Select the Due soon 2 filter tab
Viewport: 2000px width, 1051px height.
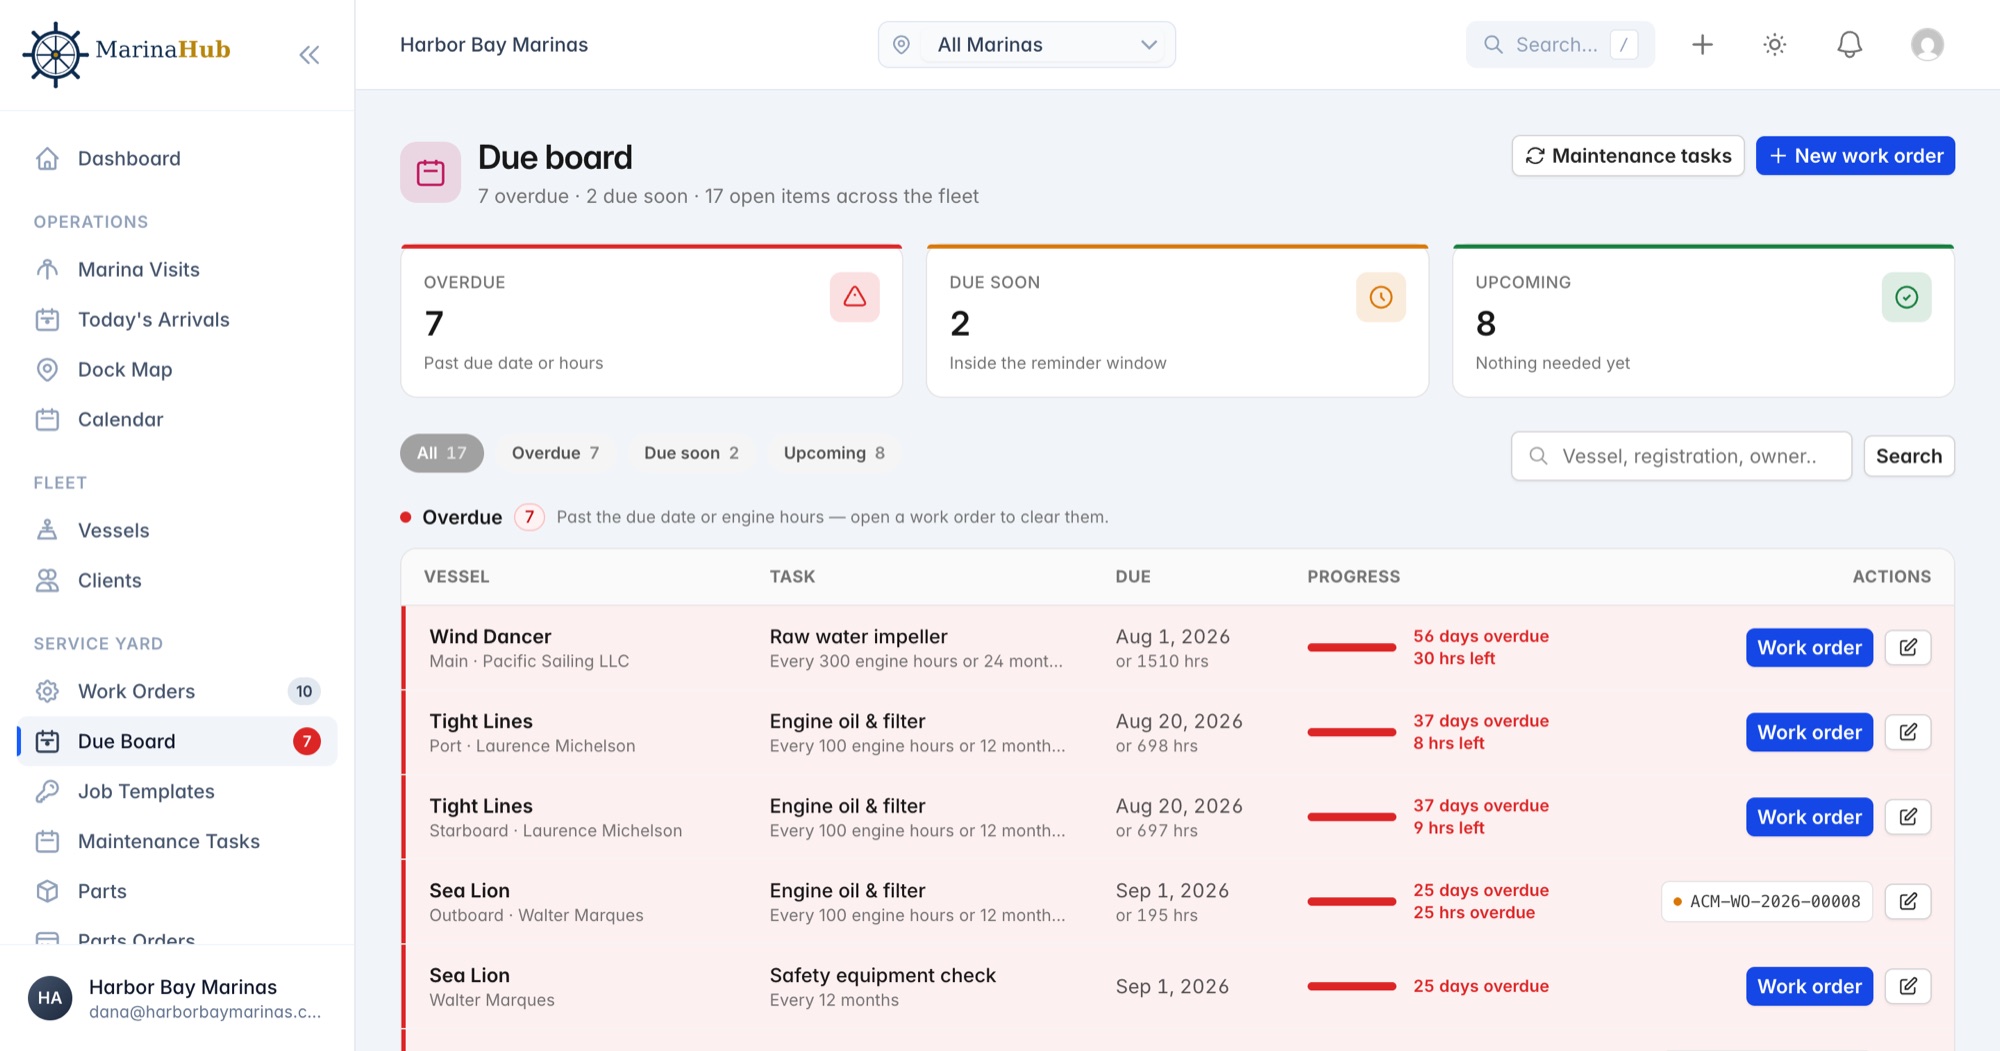tap(691, 453)
